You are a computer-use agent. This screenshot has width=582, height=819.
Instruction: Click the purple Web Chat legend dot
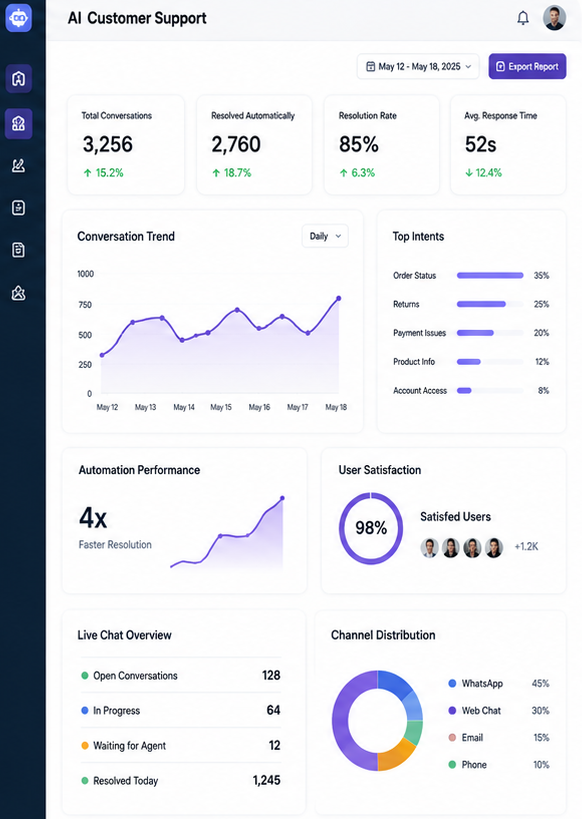(x=452, y=710)
